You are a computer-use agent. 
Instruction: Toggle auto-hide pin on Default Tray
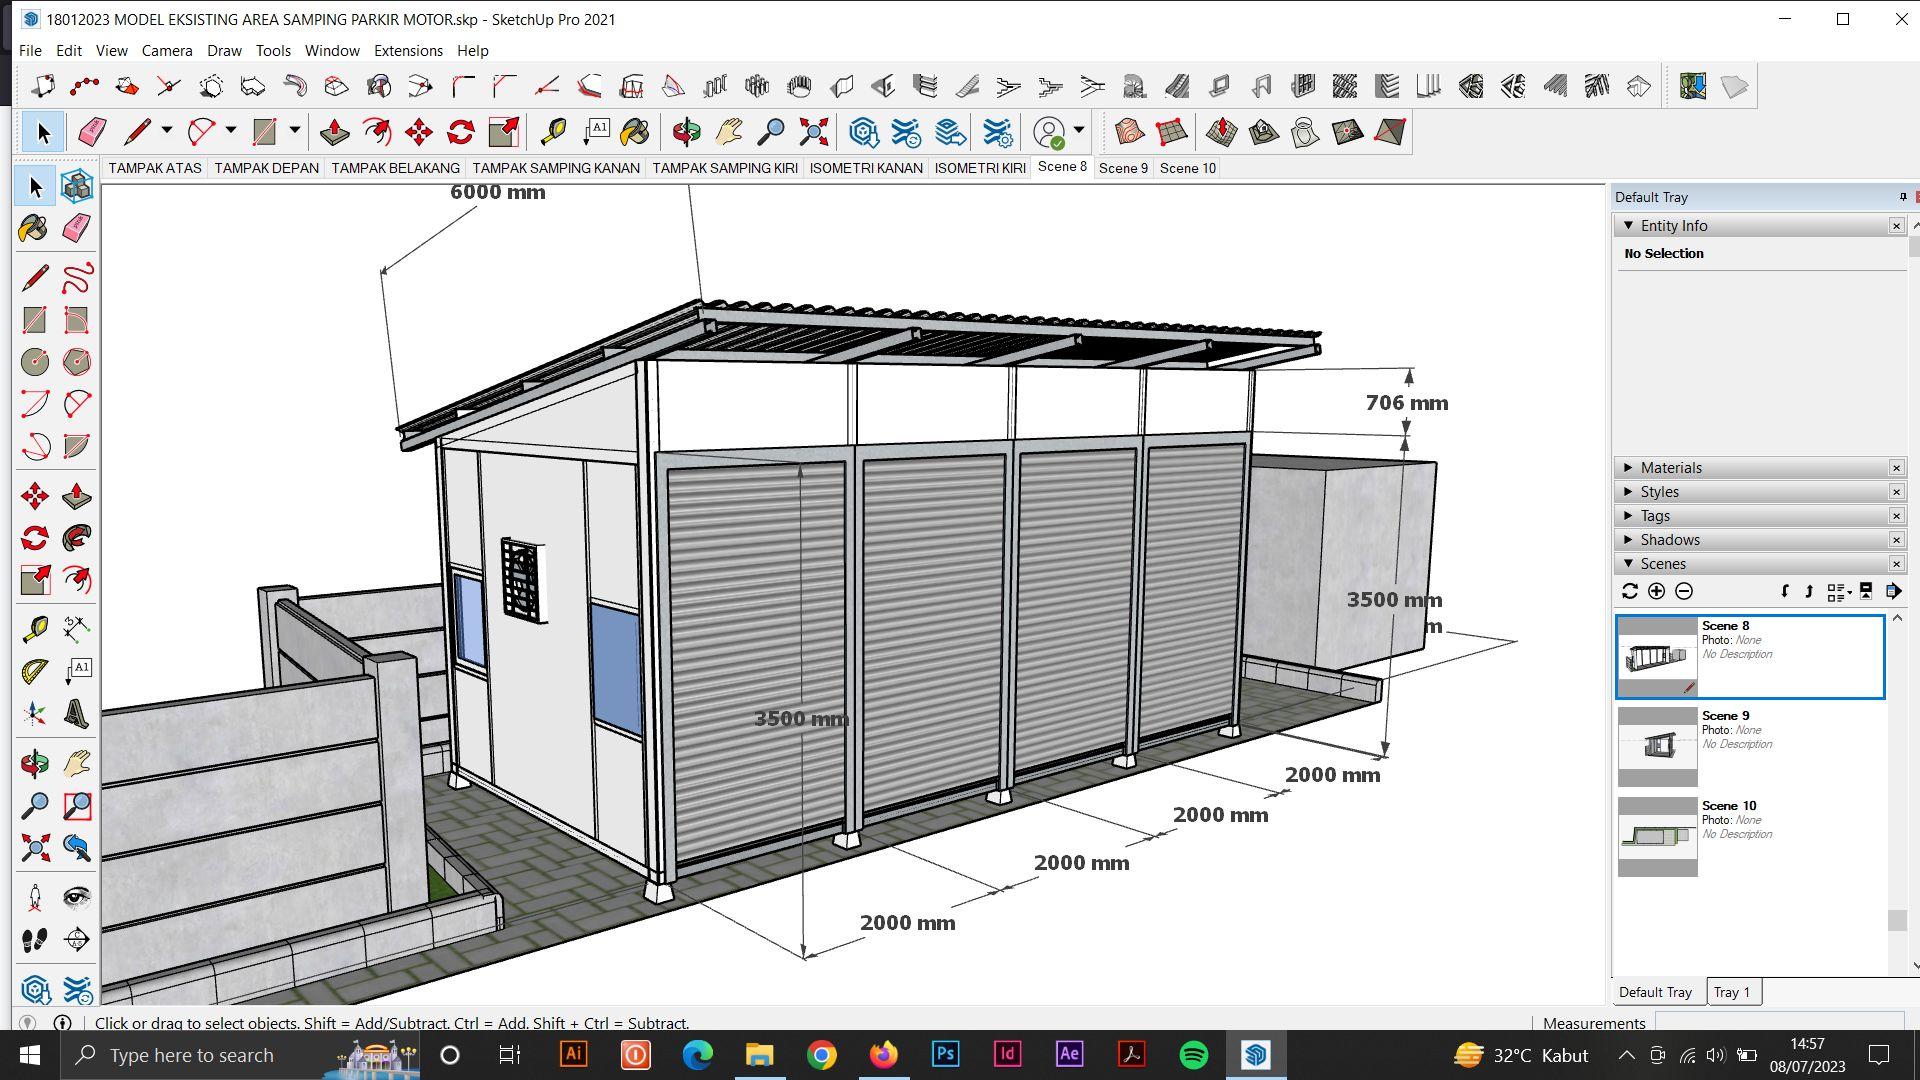[1902, 197]
